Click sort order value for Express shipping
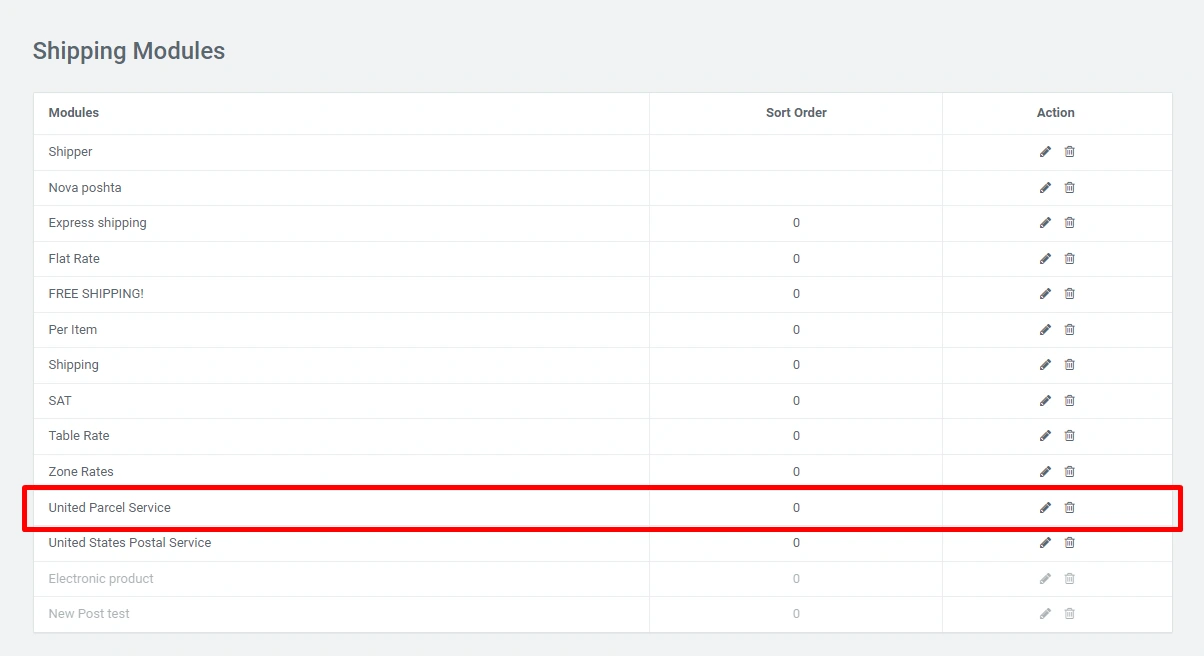Image resolution: width=1204 pixels, height=656 pixels. pyautogui.click(x=796, y=223)
